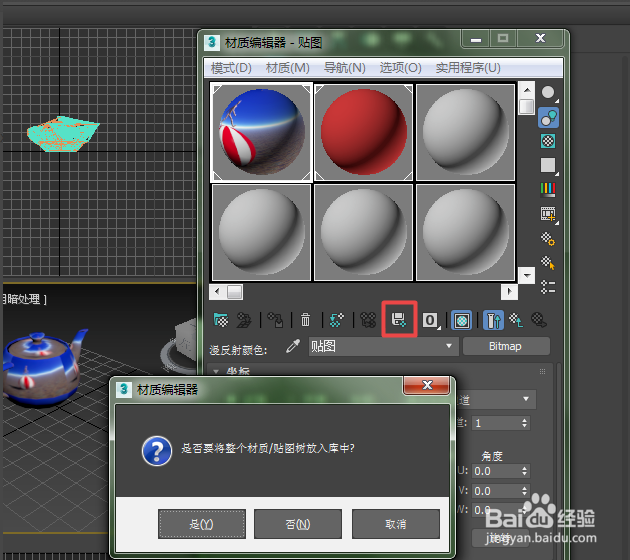Open the channel dropdown behind the dialog
This screenshot has width=630, height=560.
(496, 399)
